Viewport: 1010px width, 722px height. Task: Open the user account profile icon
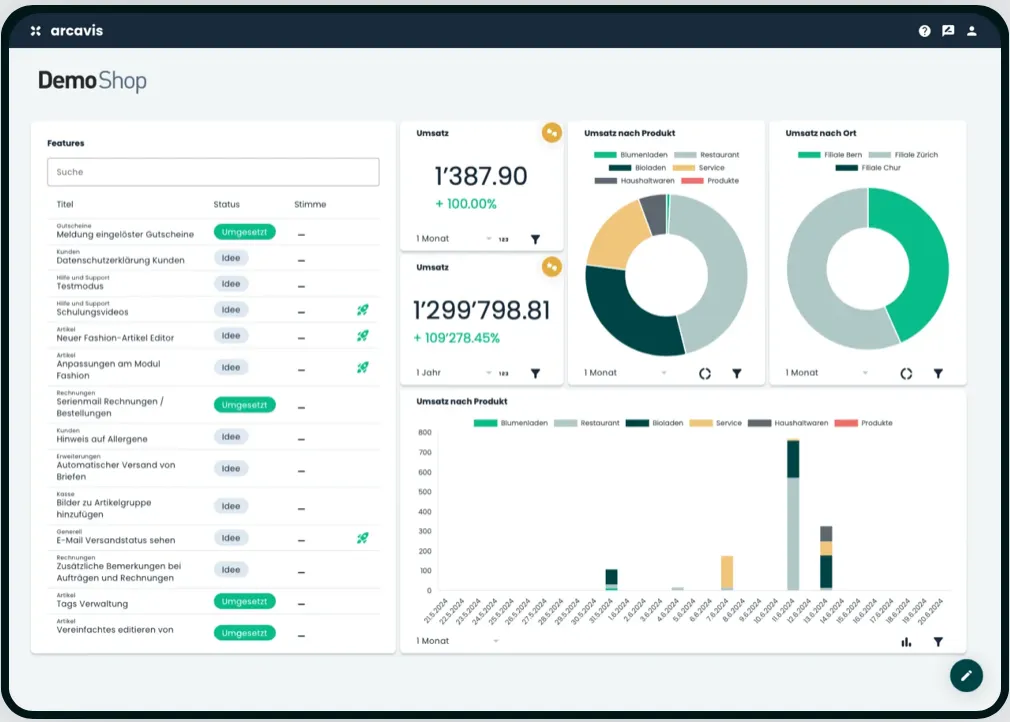point(972,31)
